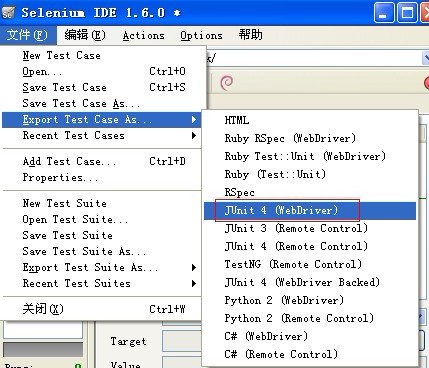Screen dimensions: 429x368
Task: Select Save Test Suite As...
Action: (102, 251)
